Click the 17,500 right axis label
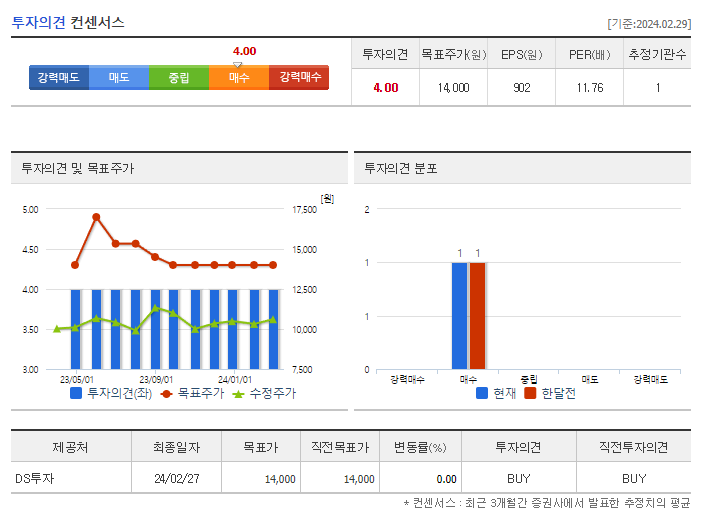 coord(304,210)
